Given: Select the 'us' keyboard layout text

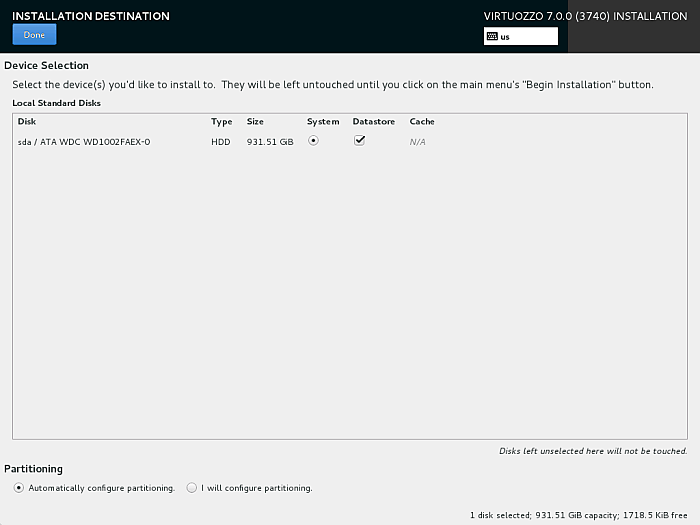Looking at the screenshot, I should 505,36.
